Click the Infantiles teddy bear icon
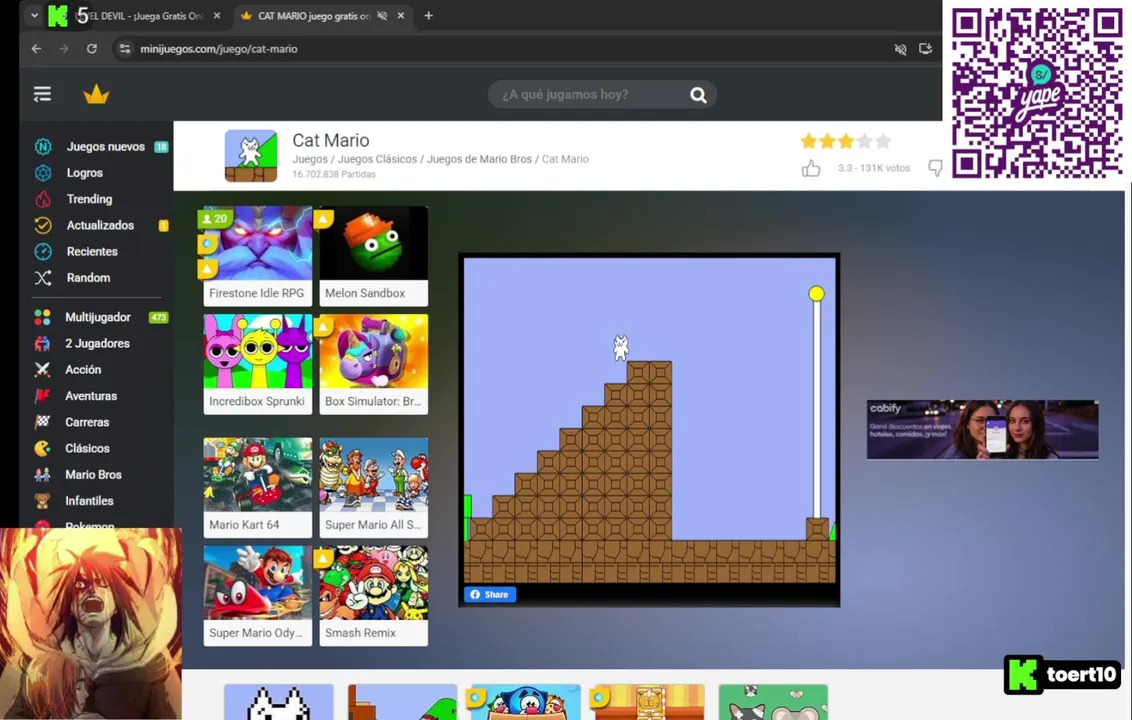The height and width of the screenshot is (720, 1132). tap(43, 500)
